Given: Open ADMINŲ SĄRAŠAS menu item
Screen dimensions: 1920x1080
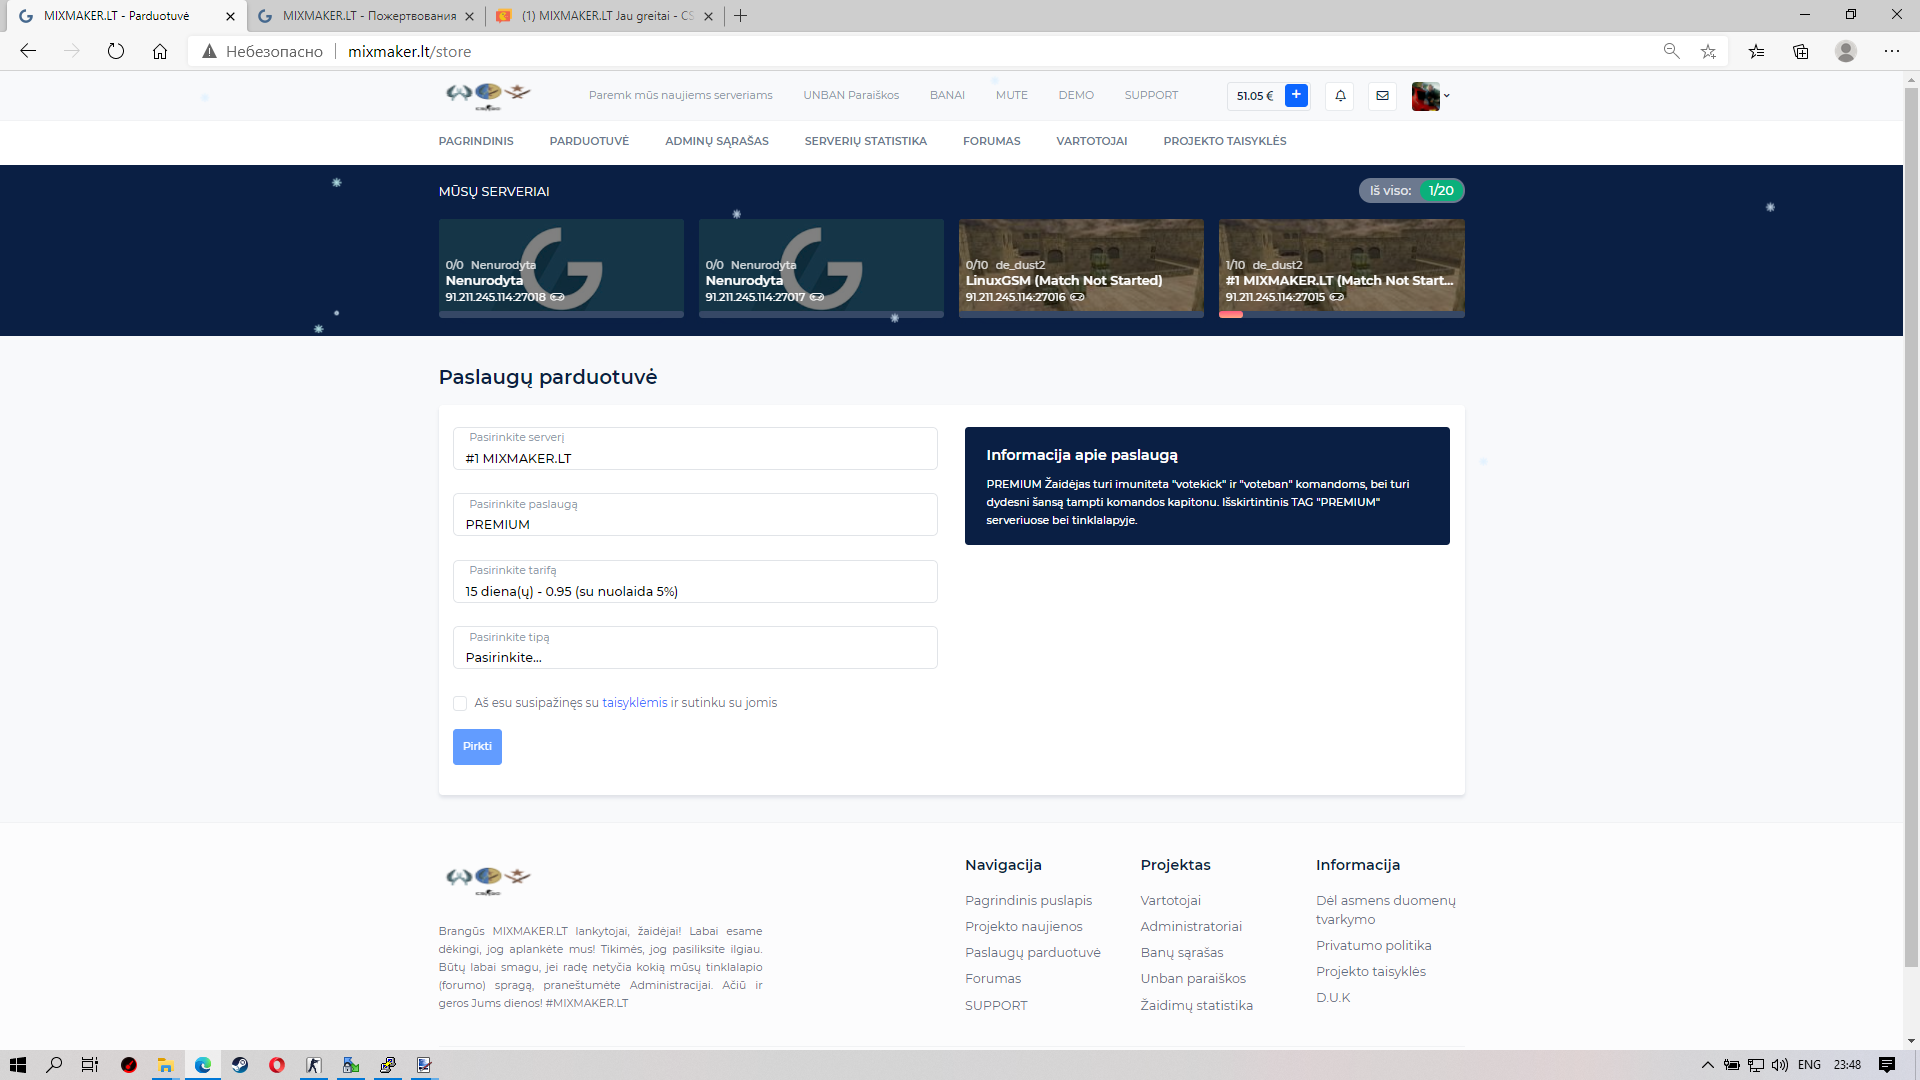Looking at the screenshot, I should (717, 141).
